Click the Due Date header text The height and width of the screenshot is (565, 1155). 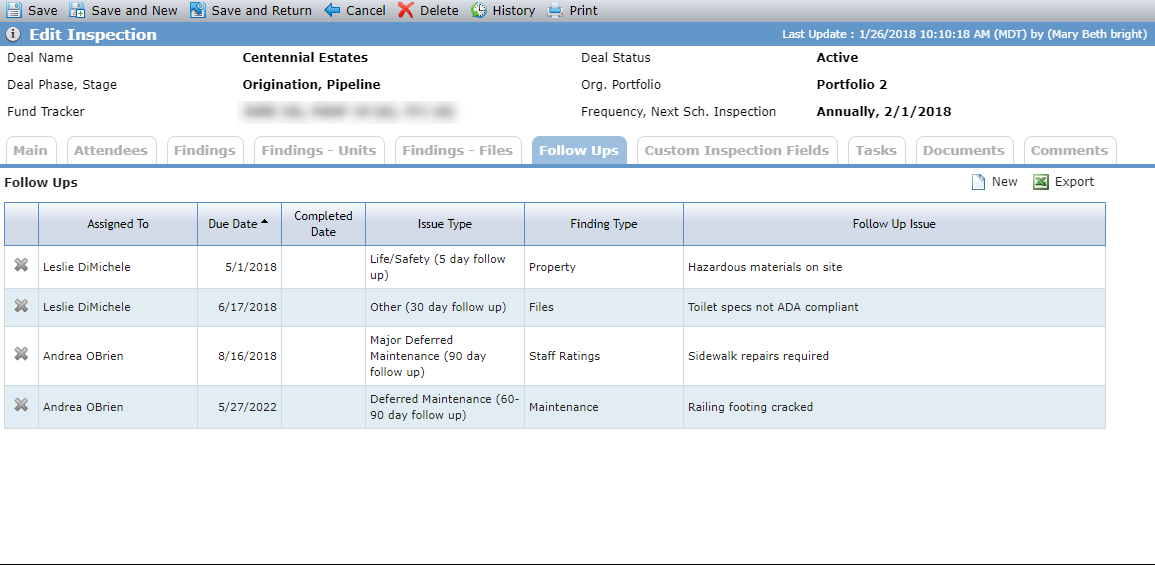click(x=233, y=224)
